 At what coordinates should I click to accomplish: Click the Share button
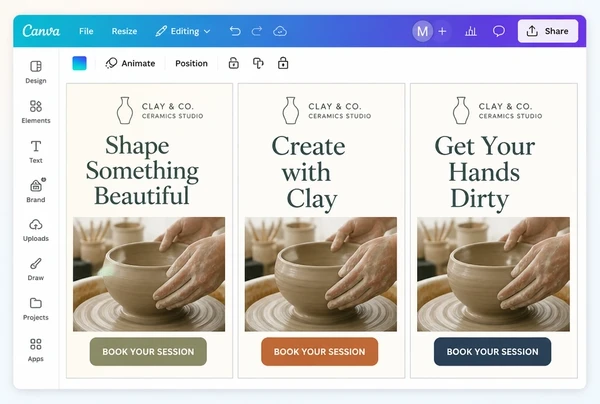[x=548, y=31]
